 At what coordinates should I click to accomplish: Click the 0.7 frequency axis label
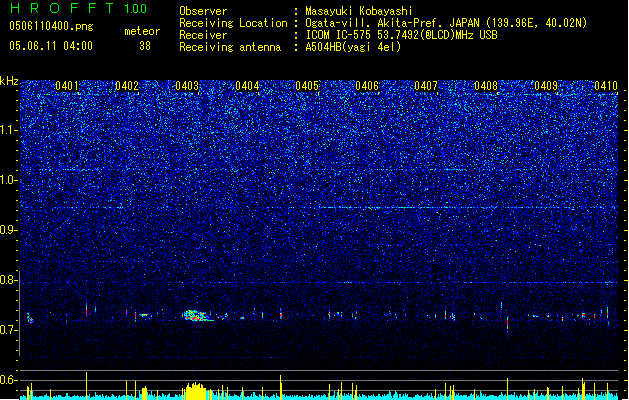coord(8,330)
